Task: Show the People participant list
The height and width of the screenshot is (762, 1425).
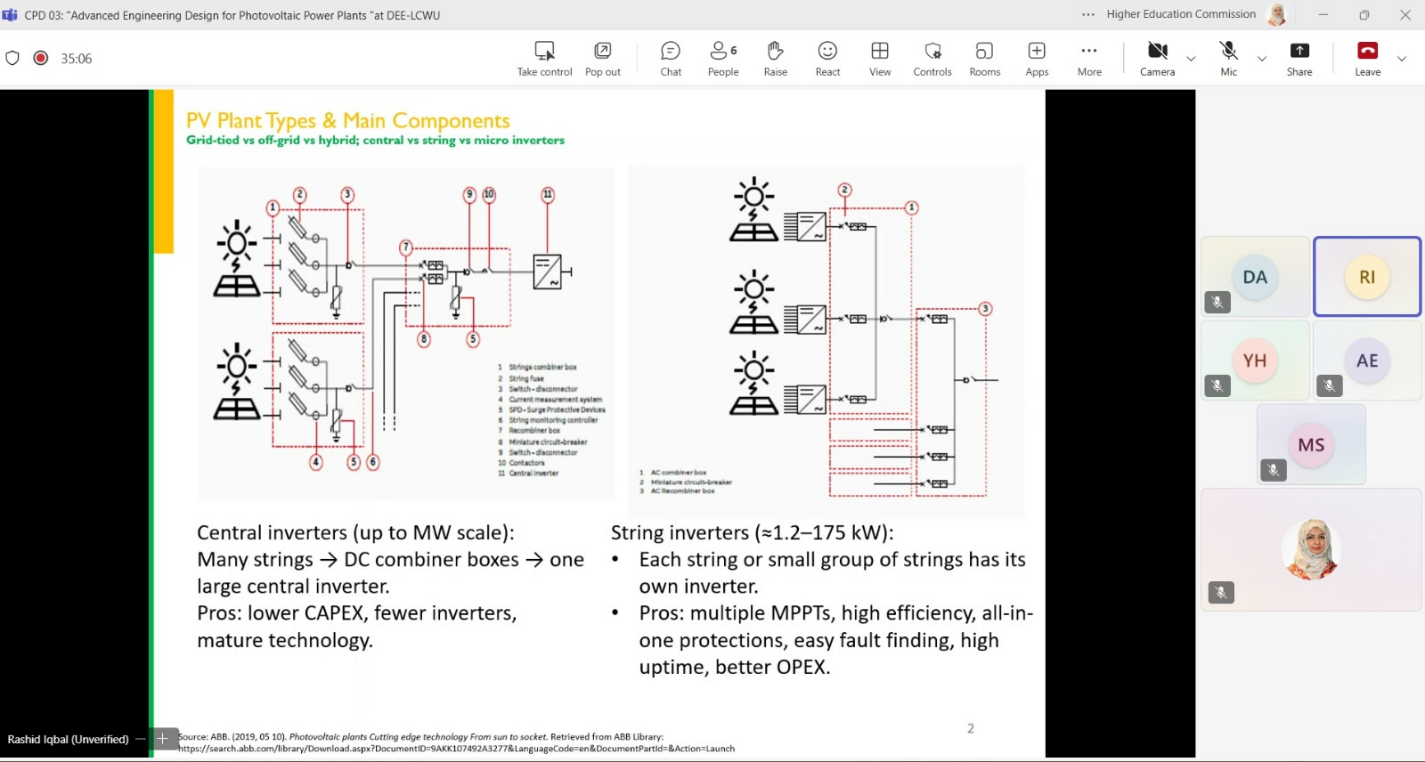Action: 722,58
